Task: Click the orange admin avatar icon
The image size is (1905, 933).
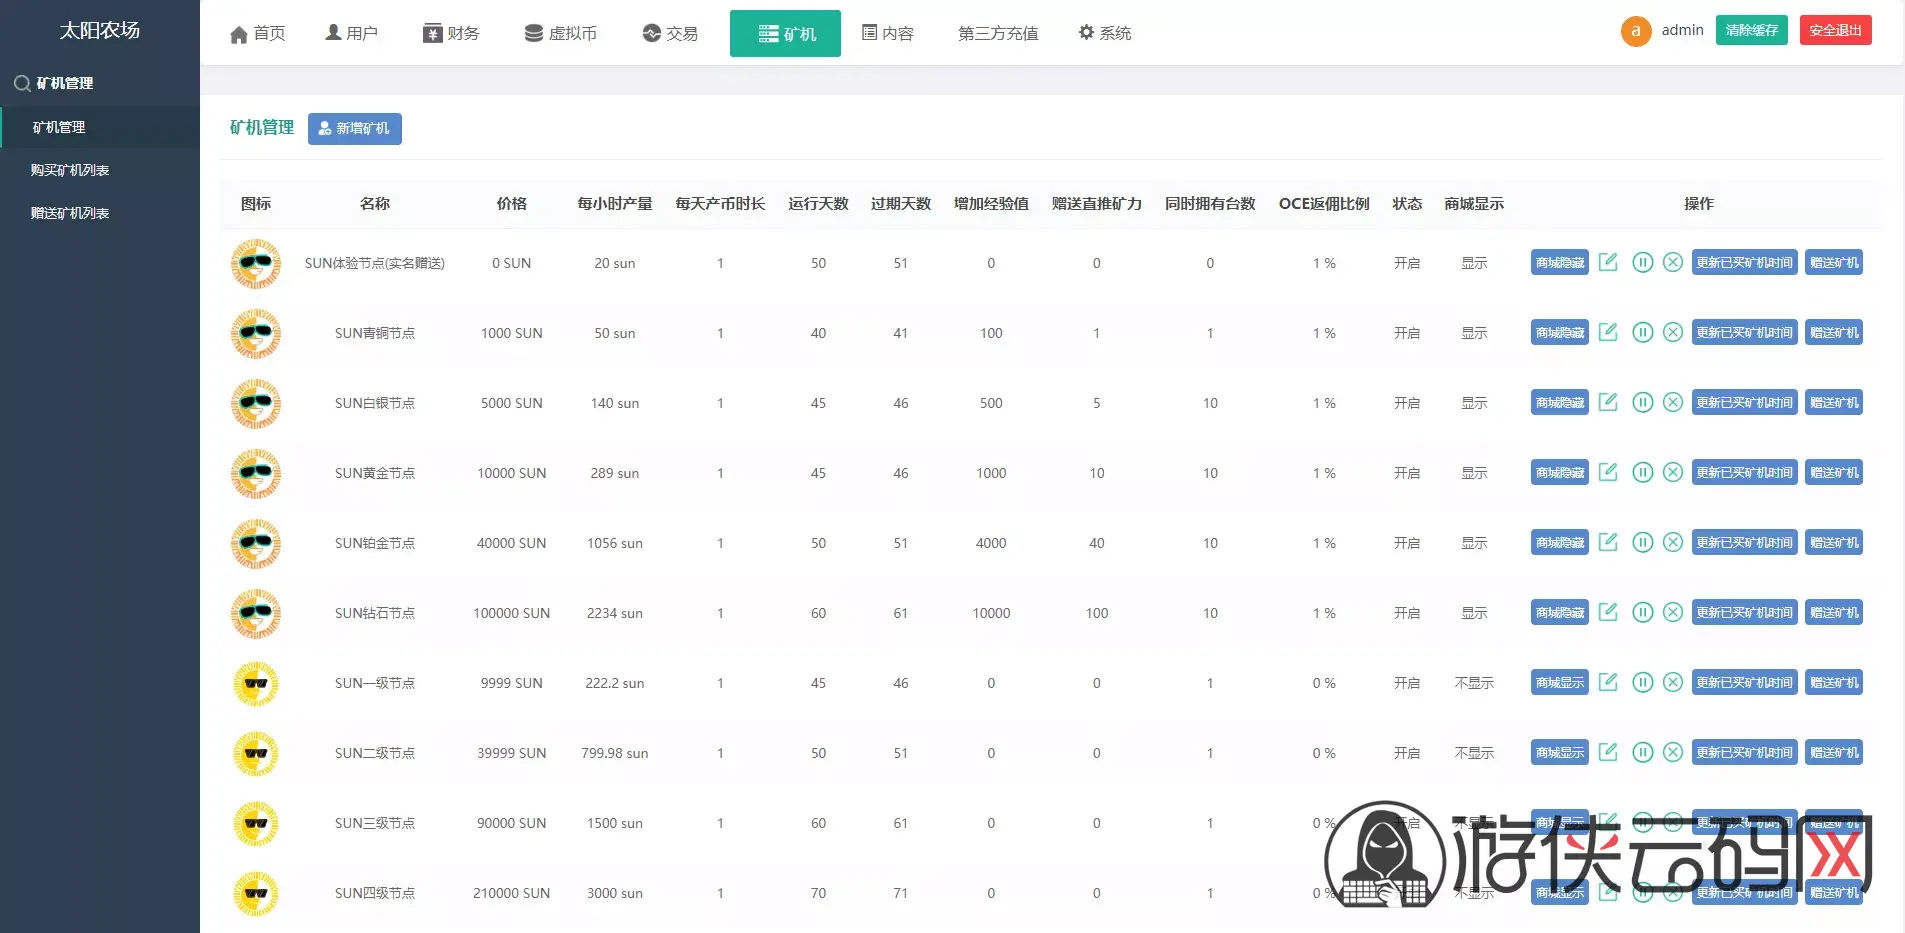Action: point(1636,31)
